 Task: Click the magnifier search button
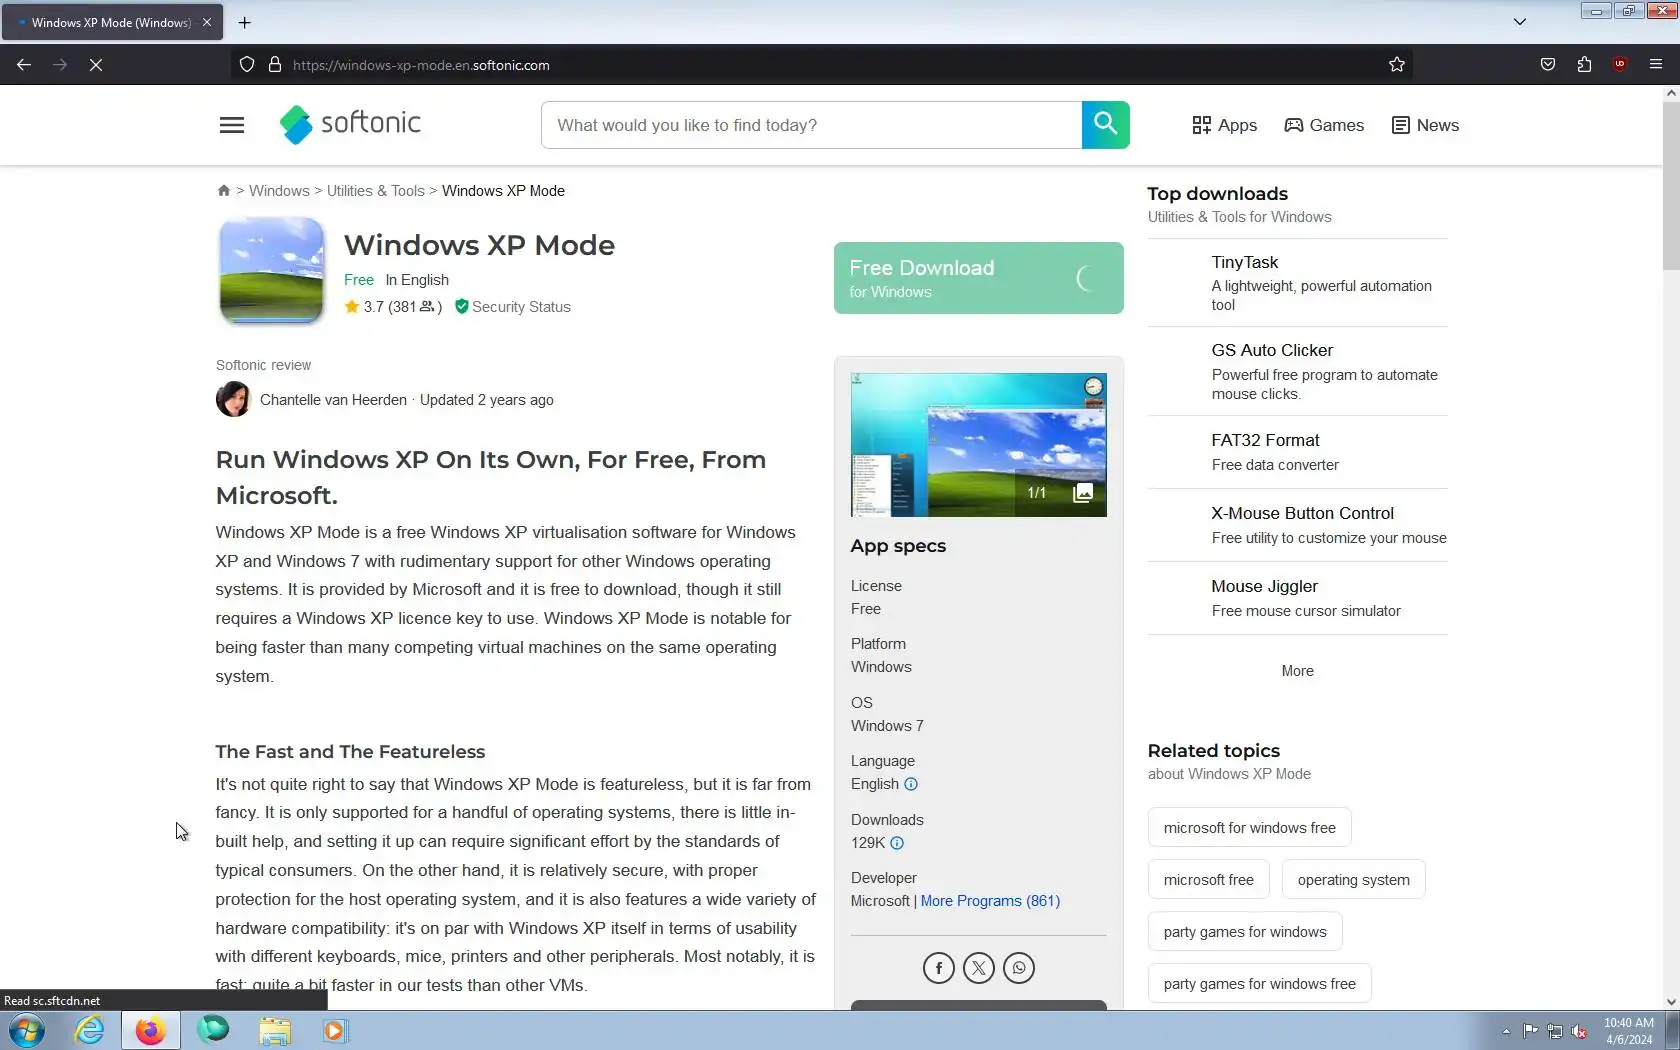click(1105, 124)
